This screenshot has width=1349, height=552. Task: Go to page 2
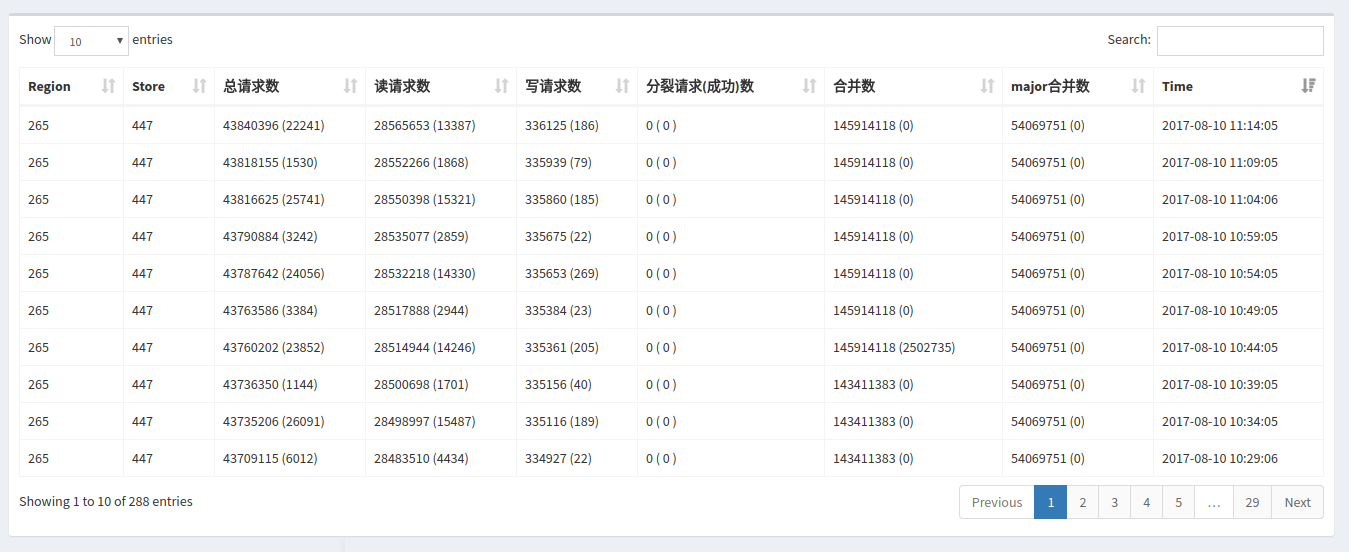tap(1082, 502)
